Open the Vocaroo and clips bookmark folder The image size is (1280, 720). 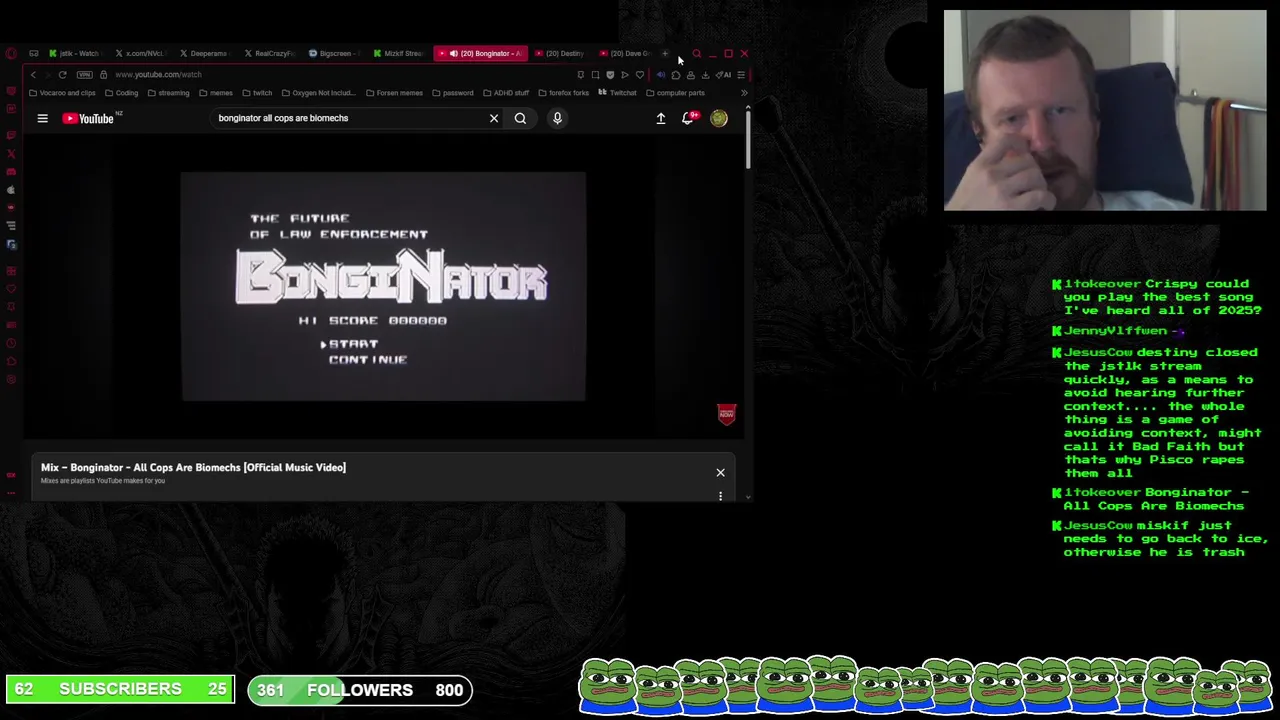62,93
